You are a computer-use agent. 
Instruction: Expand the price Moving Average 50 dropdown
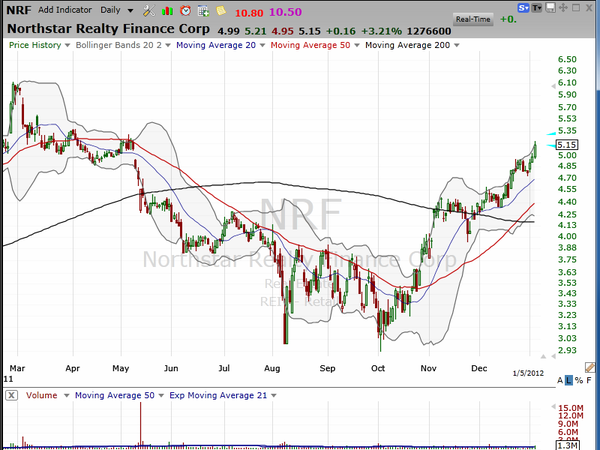[357, 46]
